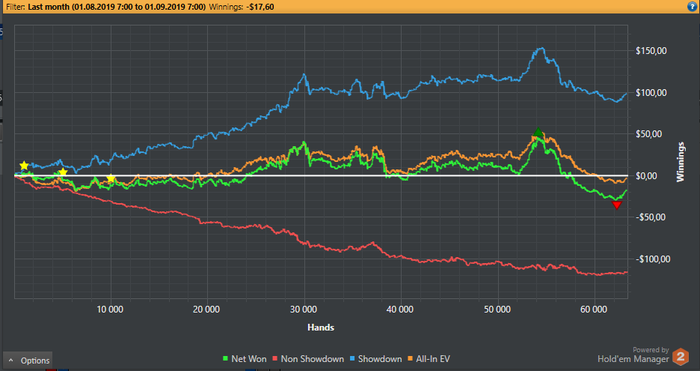
Task: Click the green Net Won legend swatch
Action: [226, 359]
